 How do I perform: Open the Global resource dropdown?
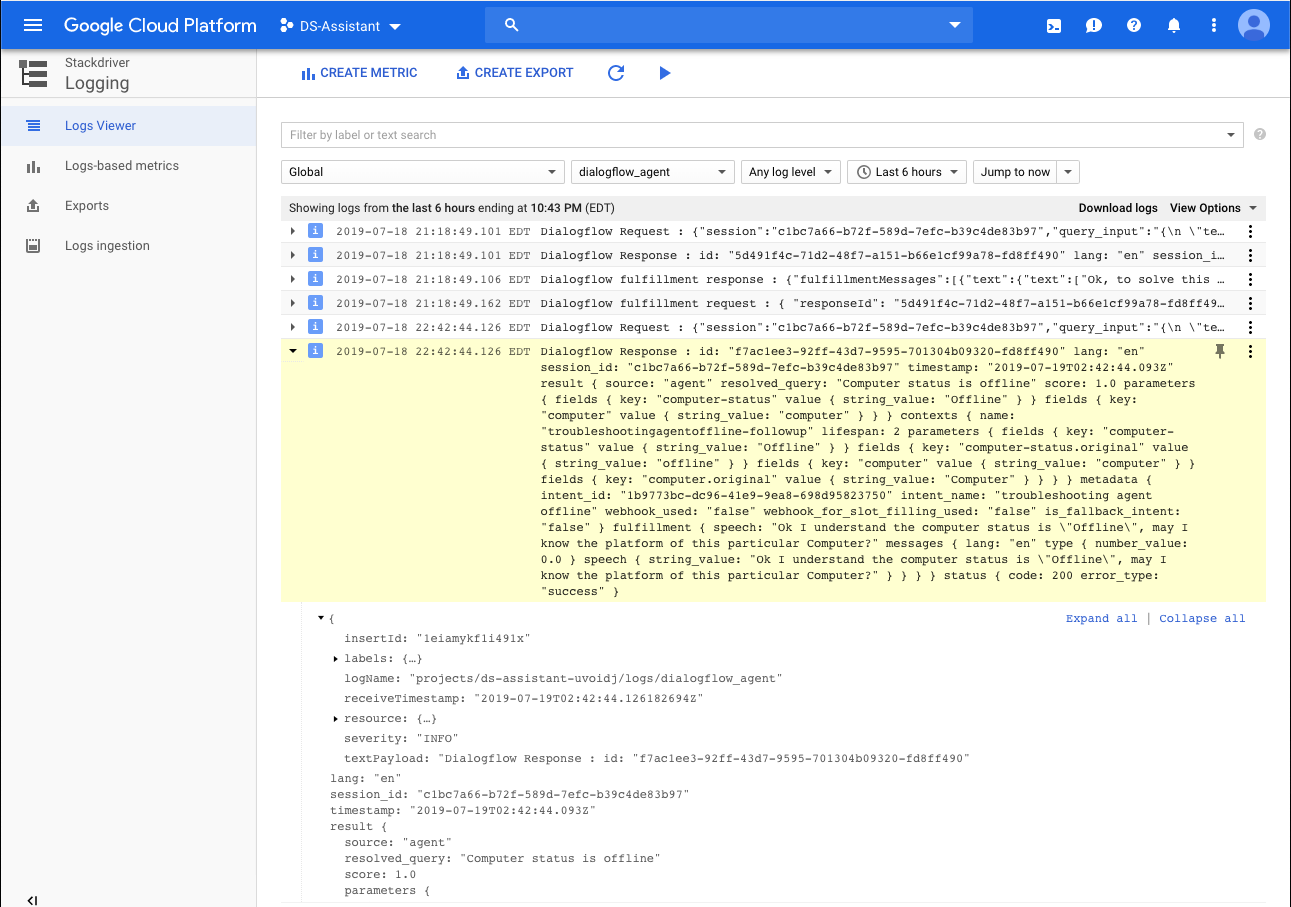[422, 172]
